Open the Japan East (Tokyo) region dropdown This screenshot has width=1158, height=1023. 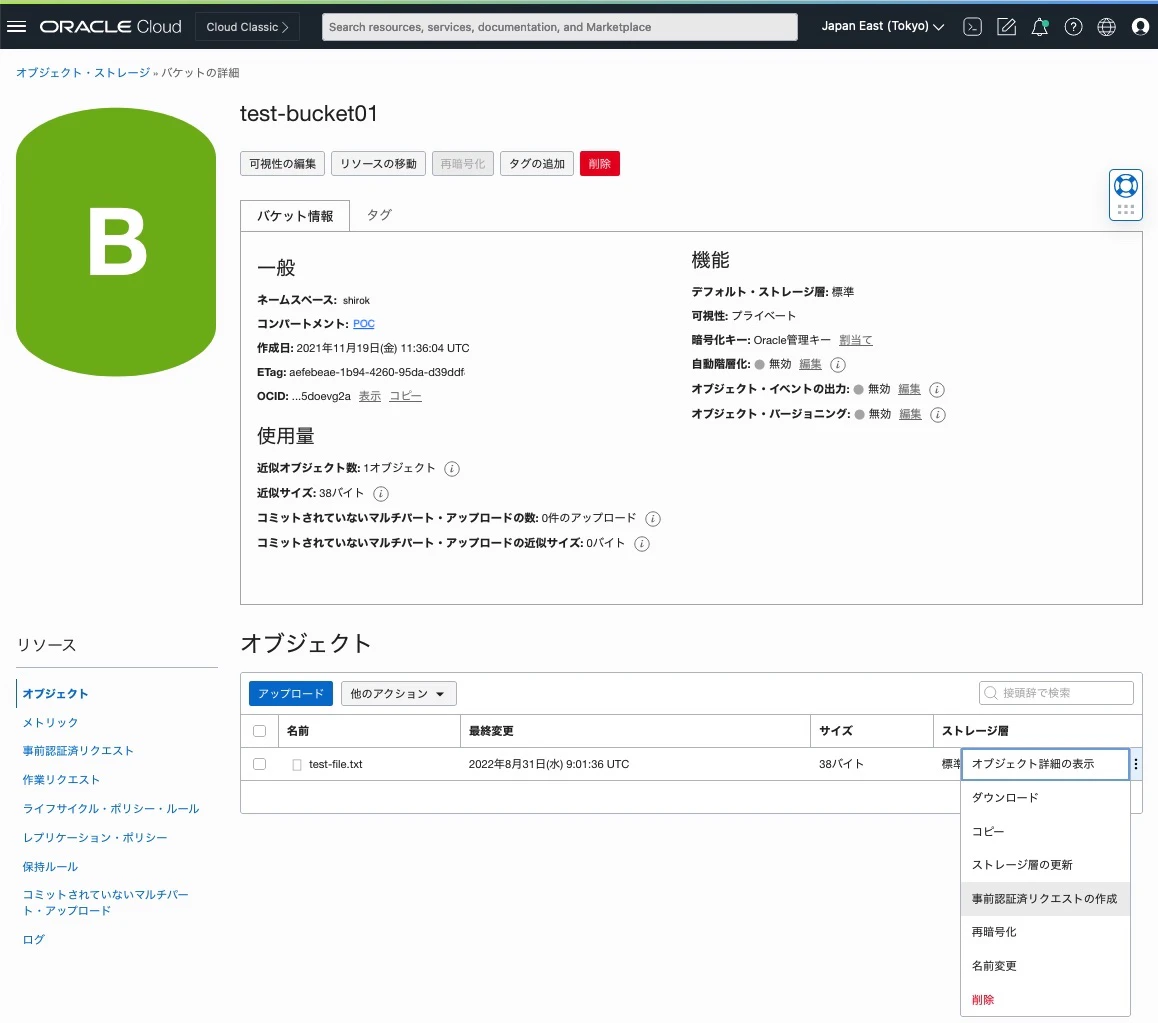coord(883,27)
